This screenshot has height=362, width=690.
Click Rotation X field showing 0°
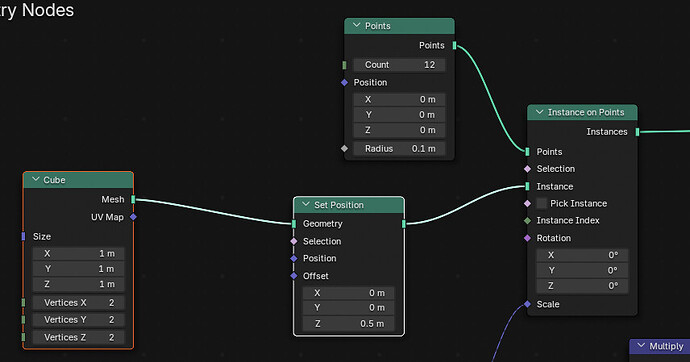pos(582,255)
